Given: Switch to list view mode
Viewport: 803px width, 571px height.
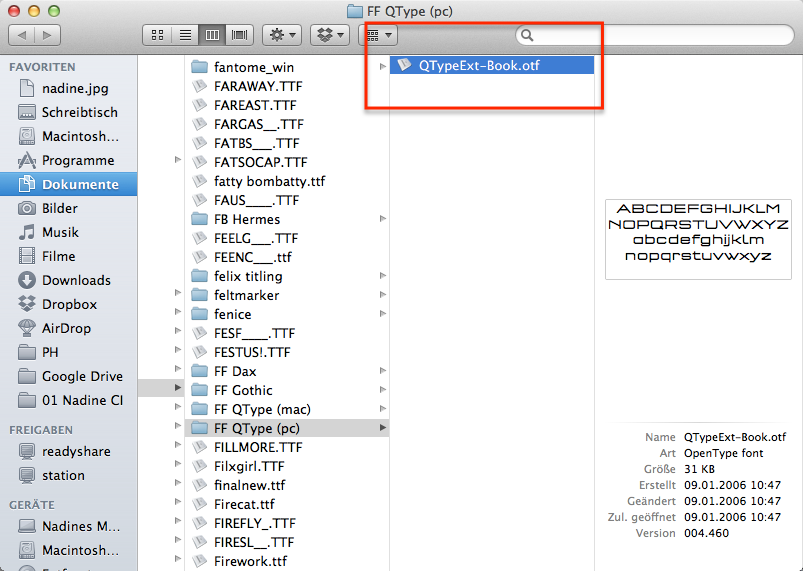Looking at the screenshot, I should (185, 35).
